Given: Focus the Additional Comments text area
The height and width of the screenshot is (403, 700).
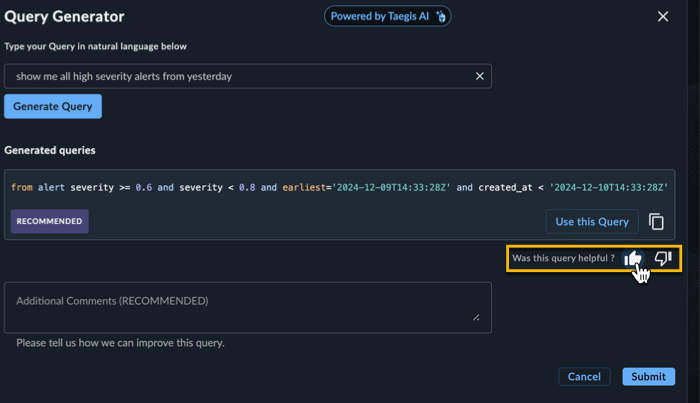Looking at the screenshot, I should [248, 307].
